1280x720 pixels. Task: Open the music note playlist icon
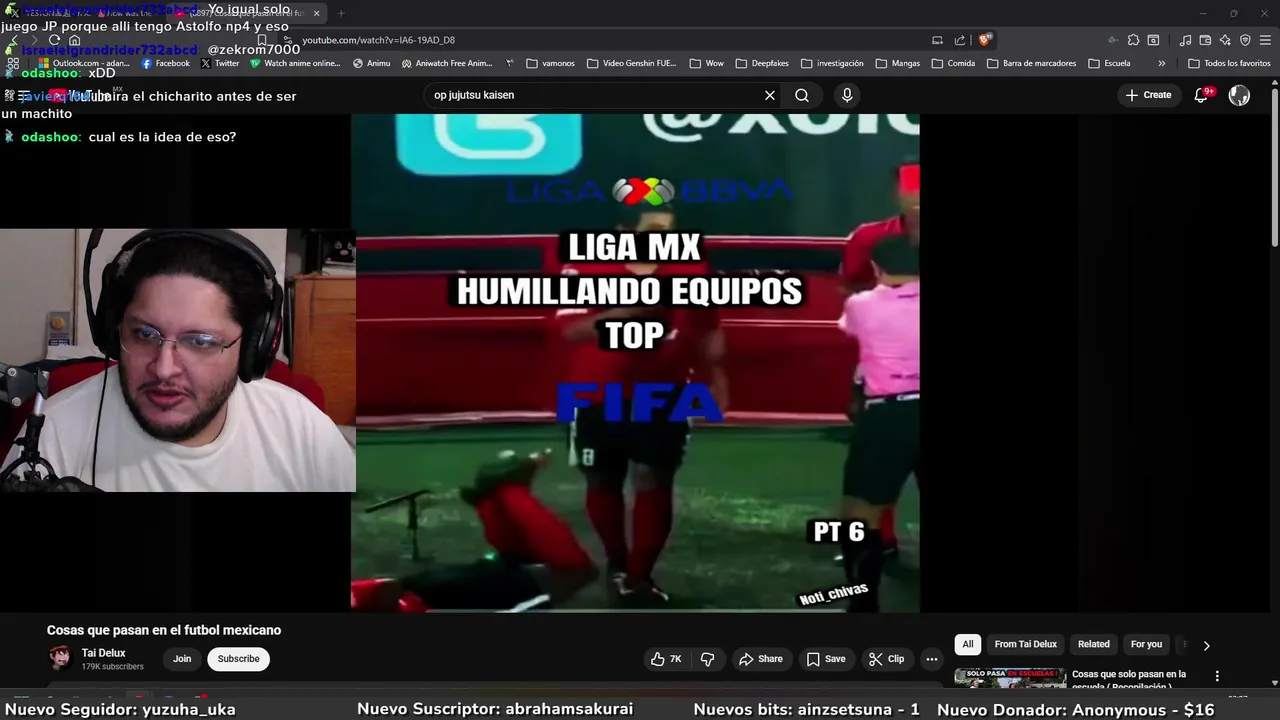click(x=1185, y=40)
